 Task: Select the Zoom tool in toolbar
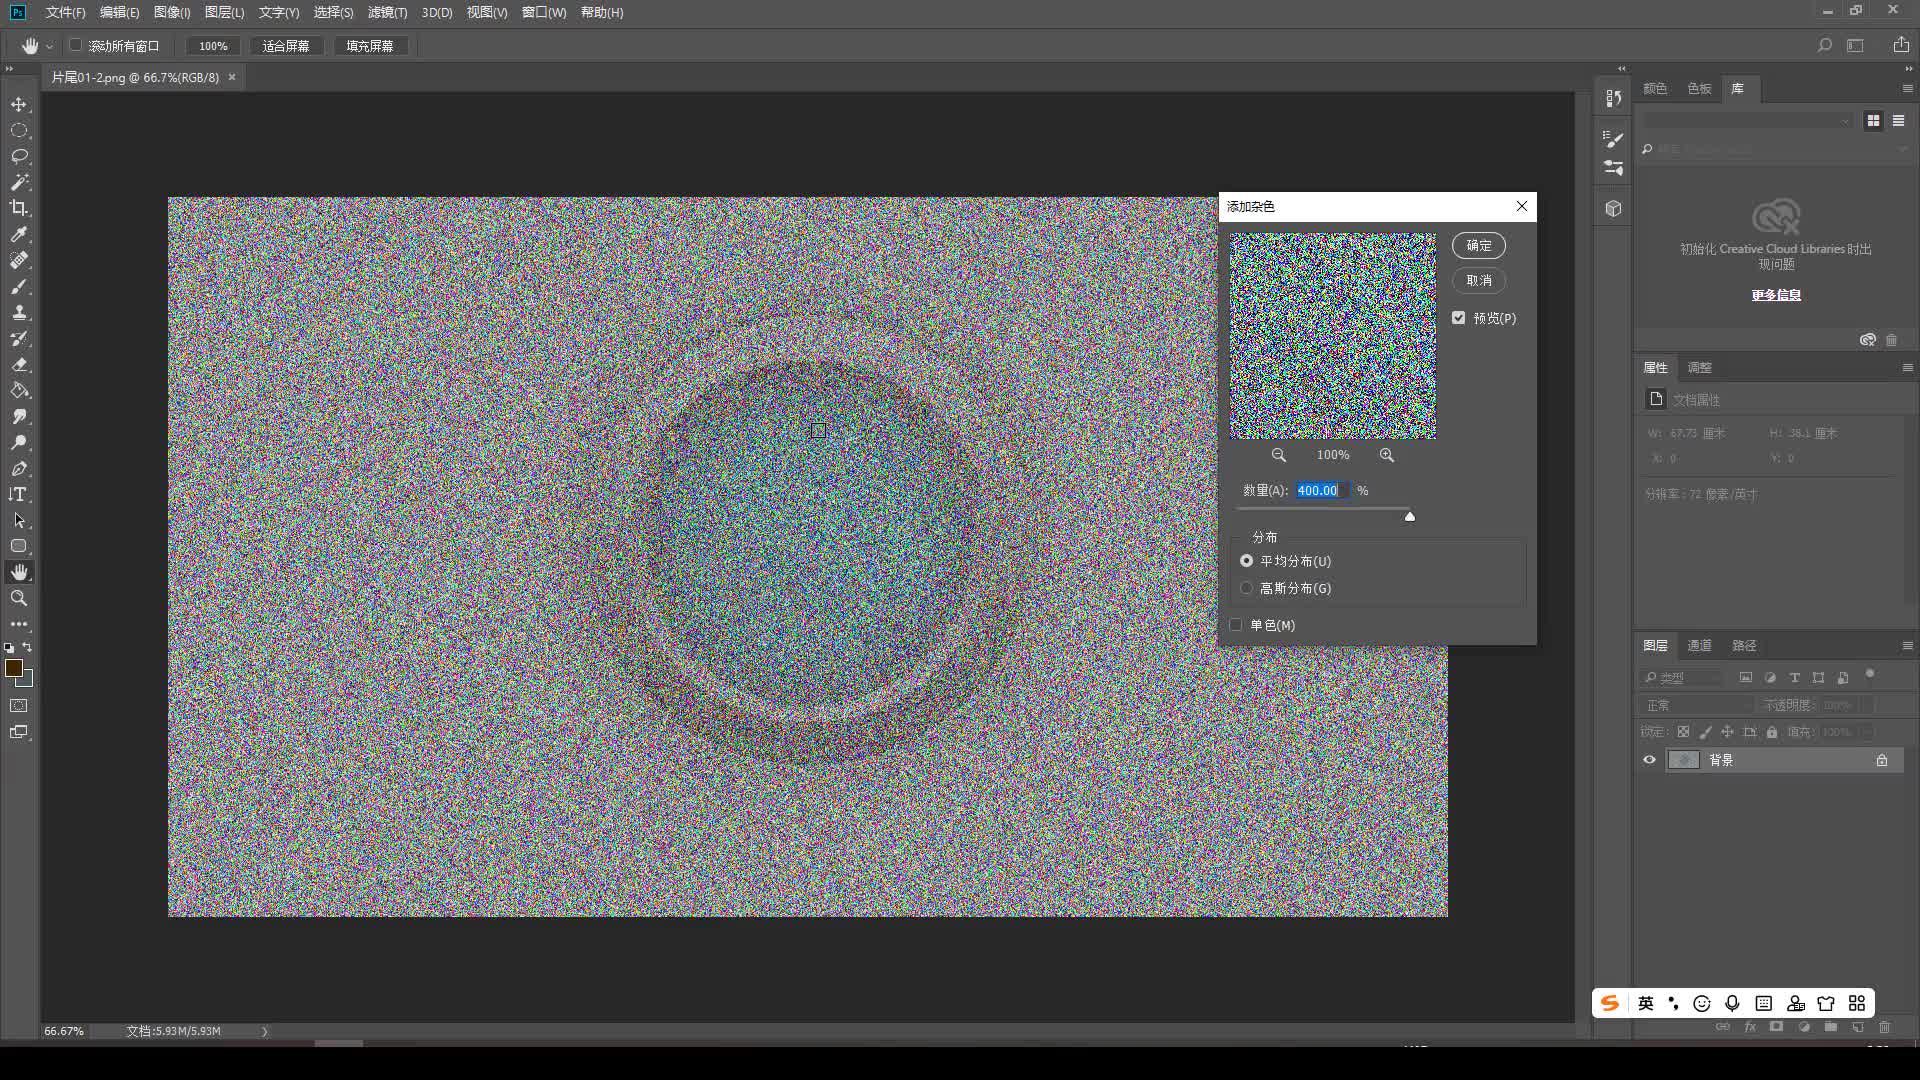tap(19, 598)
